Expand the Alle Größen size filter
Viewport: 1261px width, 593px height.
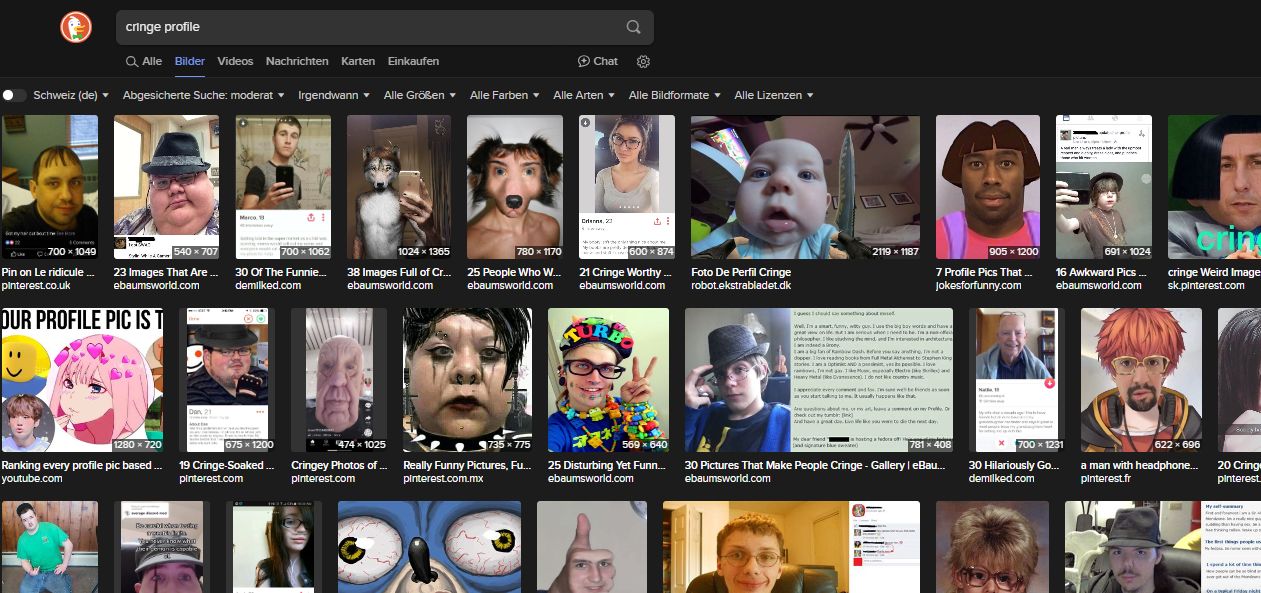point(419,95)
